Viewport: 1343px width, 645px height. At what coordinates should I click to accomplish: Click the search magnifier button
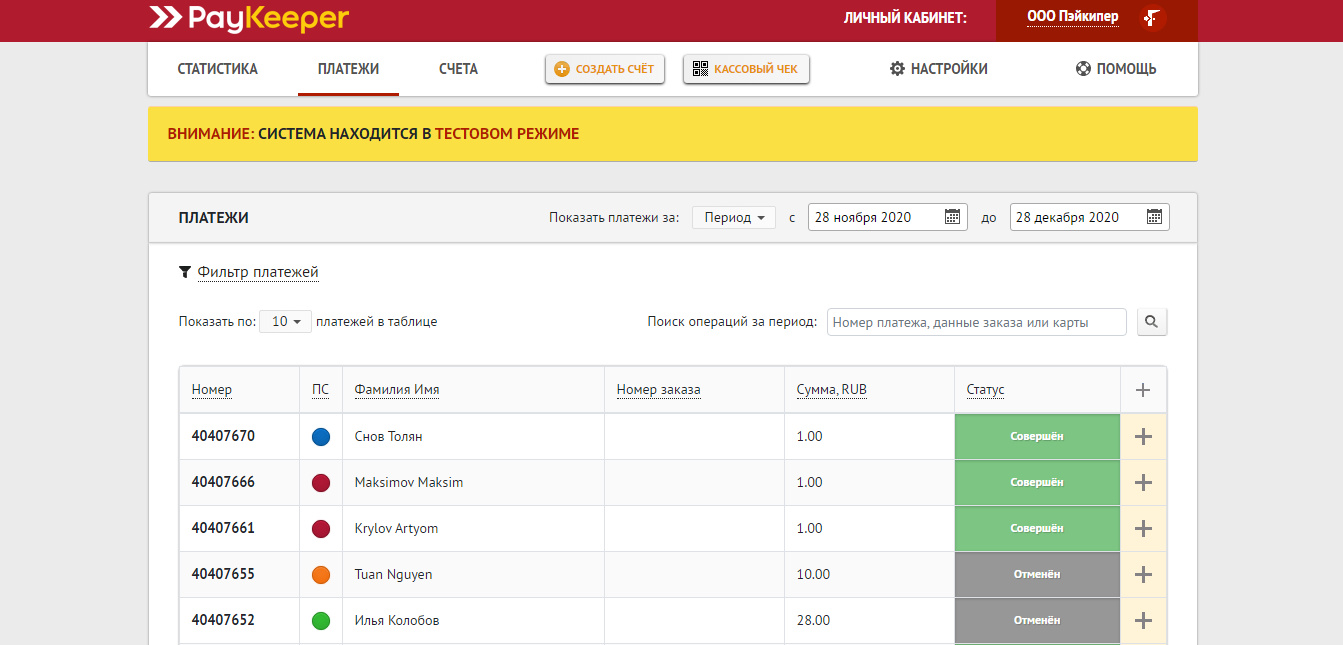coord(1151,322)
